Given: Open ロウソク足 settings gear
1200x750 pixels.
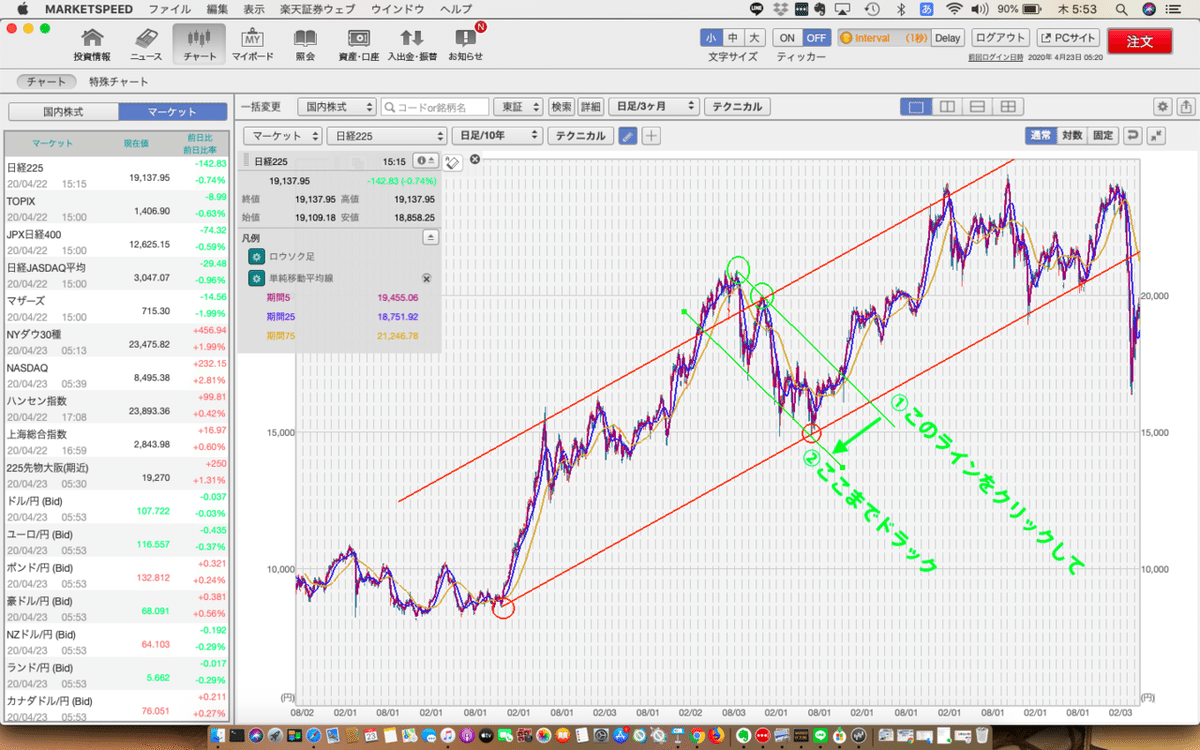Looking at the screenshot, I should pos(256,256).
